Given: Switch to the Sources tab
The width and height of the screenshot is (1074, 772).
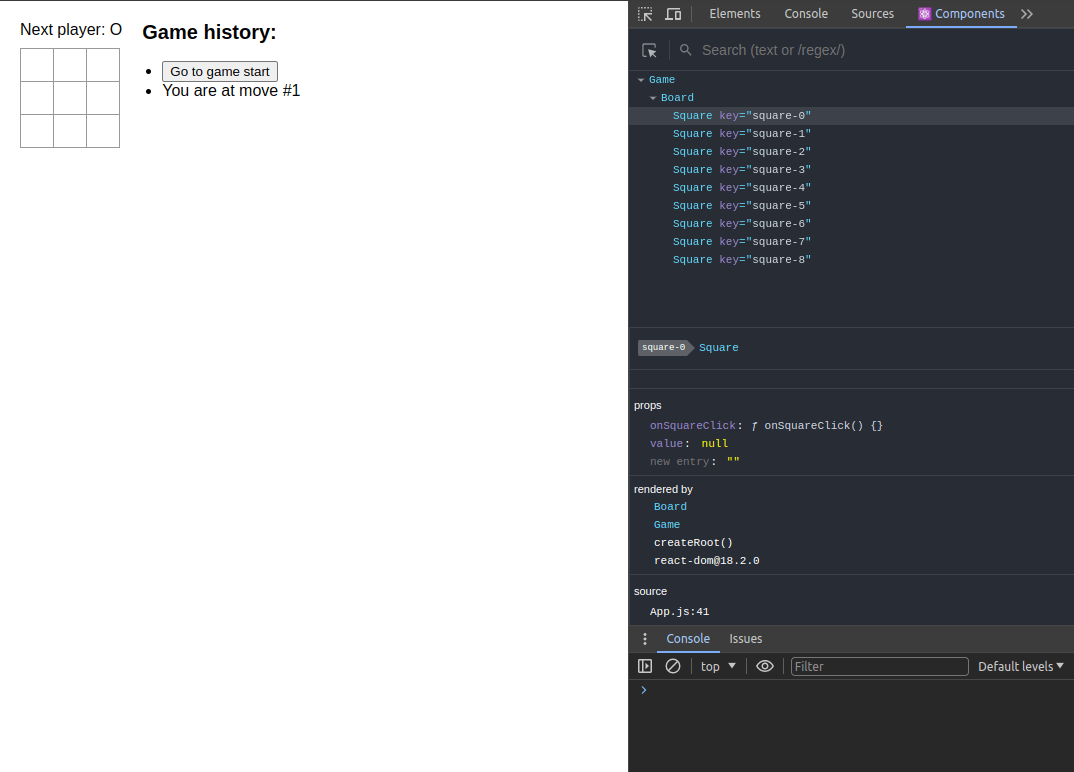Looking at the screenshot, I should click(x=872, y=14).
